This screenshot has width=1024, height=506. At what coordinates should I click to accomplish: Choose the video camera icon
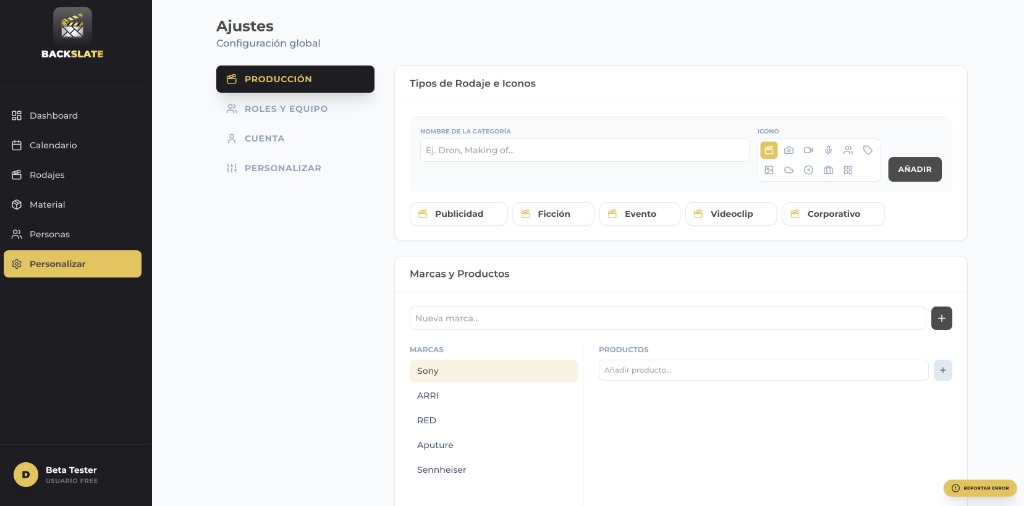808,150
